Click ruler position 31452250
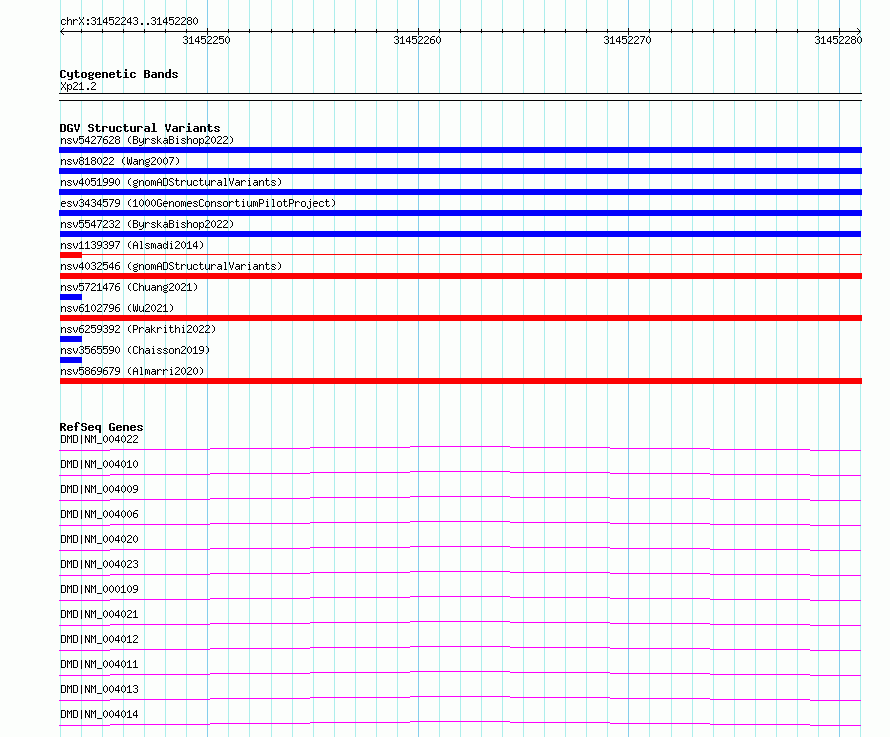Screen dimensions: 890x737 click(207, 40)
